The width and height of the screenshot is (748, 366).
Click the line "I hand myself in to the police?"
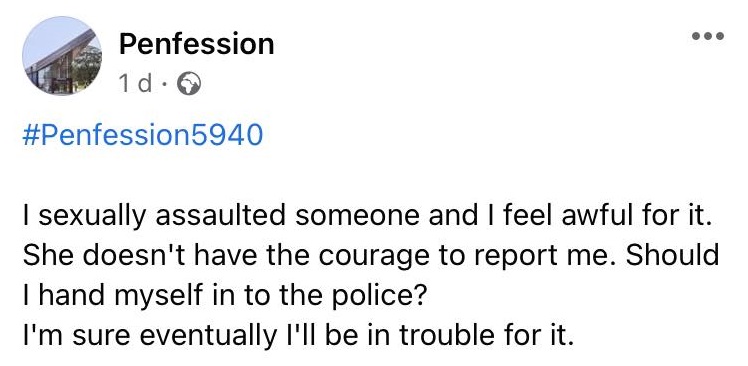point(224,297)
